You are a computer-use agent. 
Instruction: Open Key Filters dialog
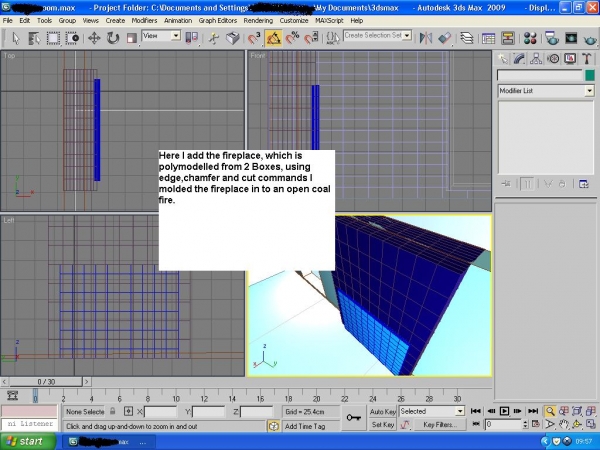(440, 425)
